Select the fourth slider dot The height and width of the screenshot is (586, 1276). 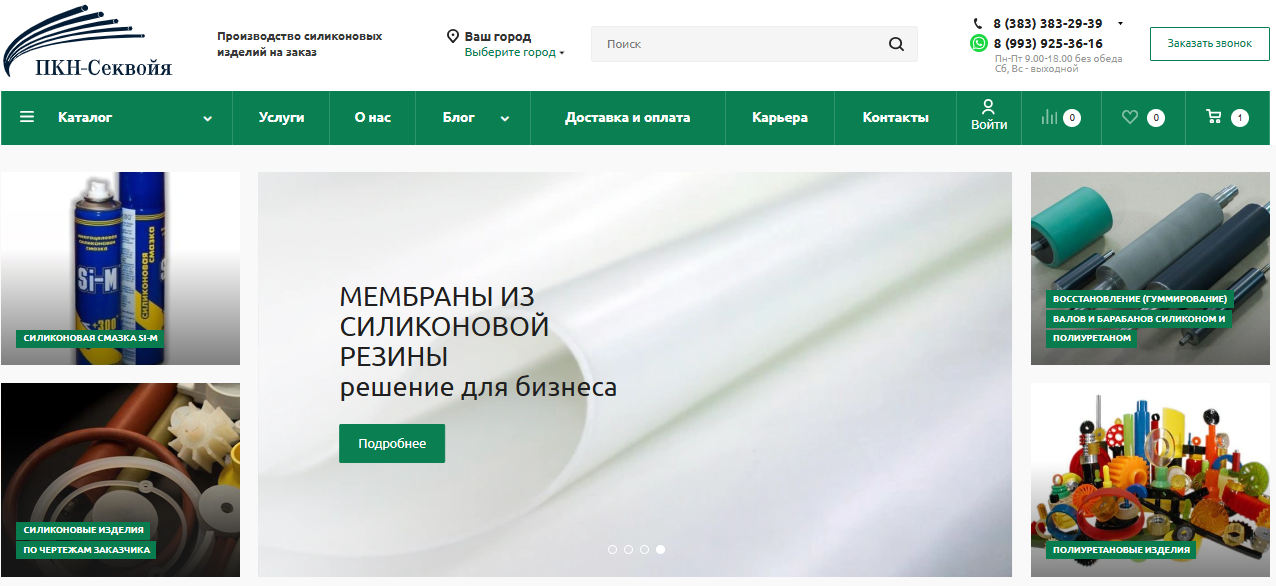click(x=660, y=549)
